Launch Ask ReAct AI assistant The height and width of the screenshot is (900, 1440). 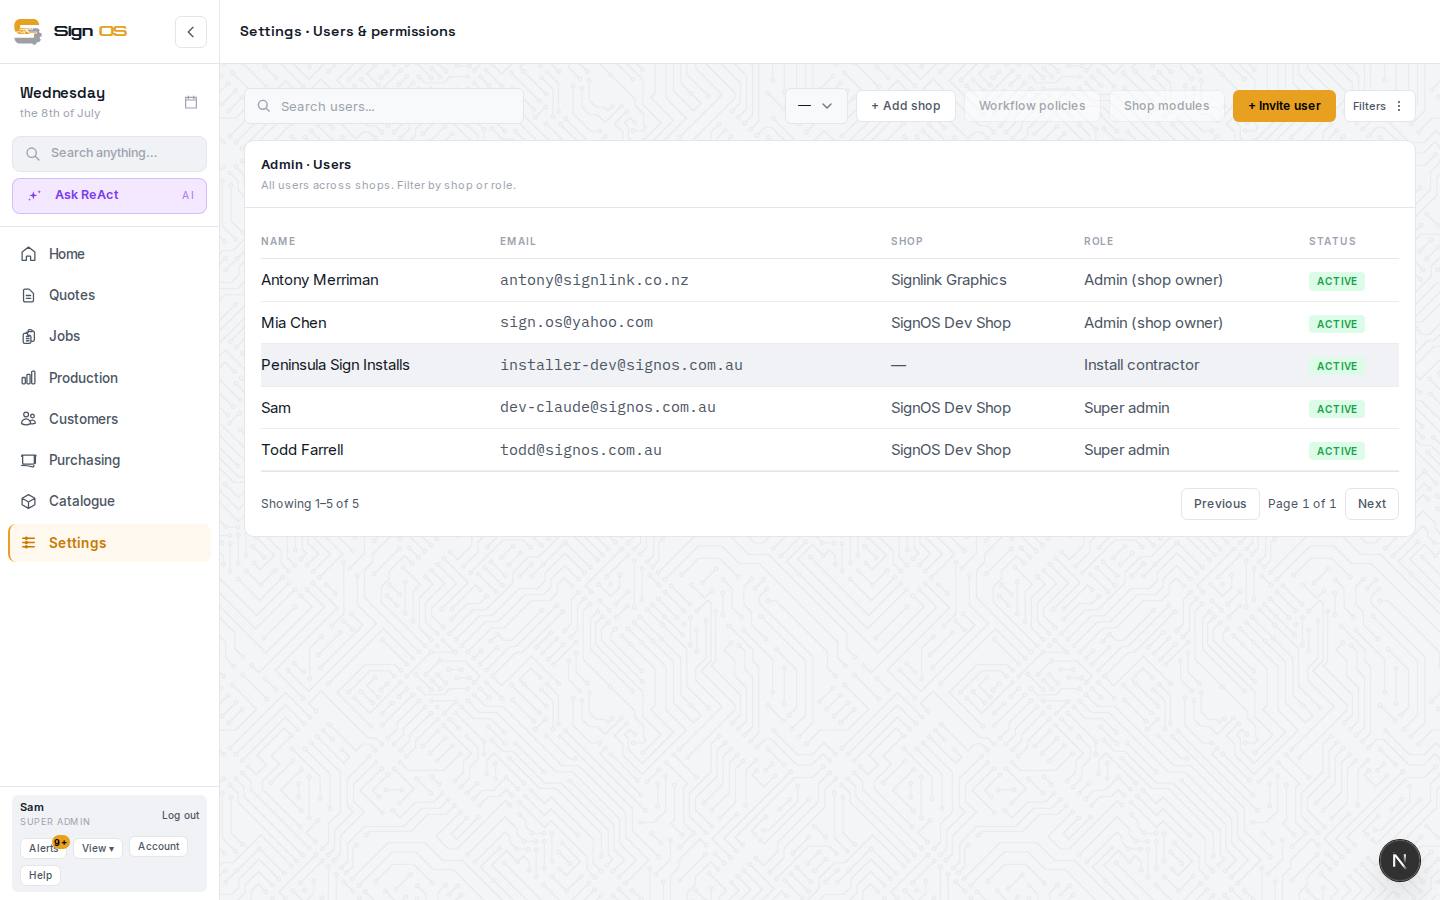(109, 196)
